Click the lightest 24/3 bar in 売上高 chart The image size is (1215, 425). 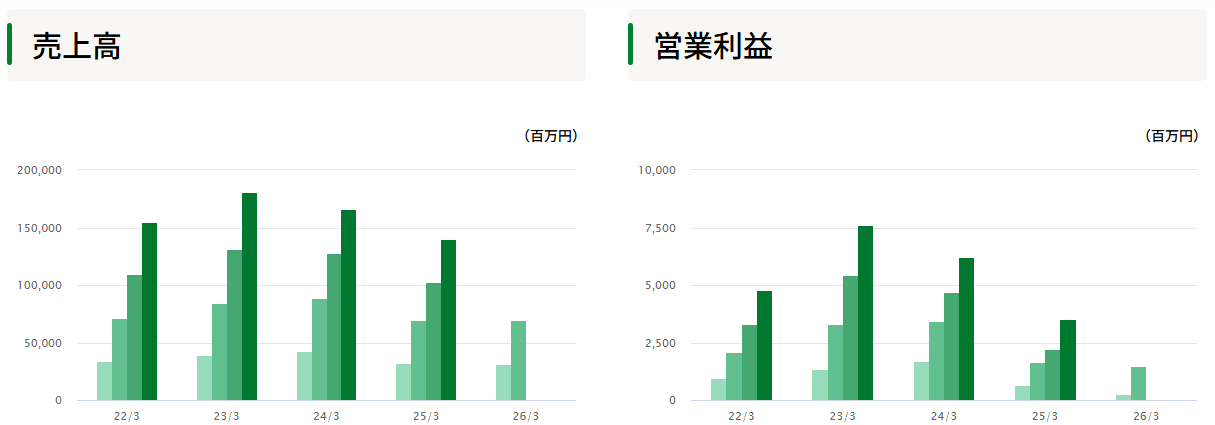click(x=304, y=376)
